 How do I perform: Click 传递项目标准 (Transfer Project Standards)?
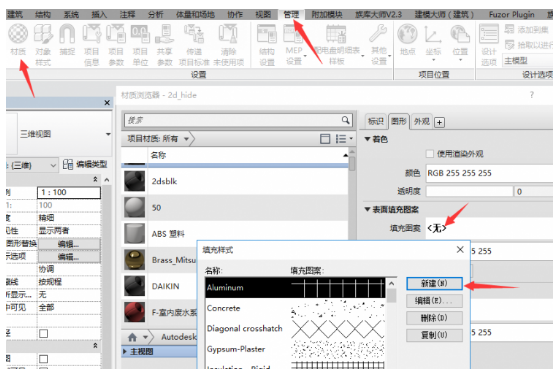click(x=194, y=44)
